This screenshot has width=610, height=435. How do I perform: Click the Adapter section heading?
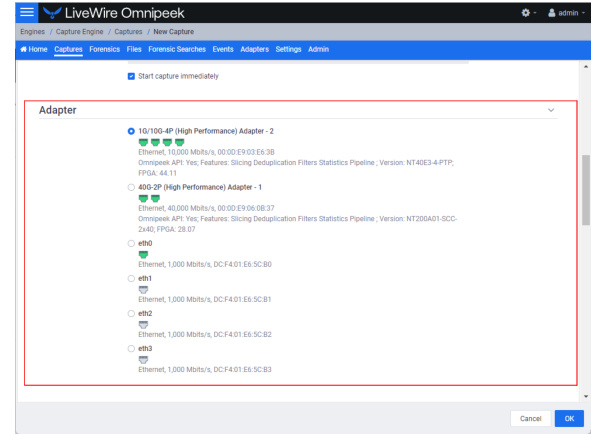(x=58, y=110)
